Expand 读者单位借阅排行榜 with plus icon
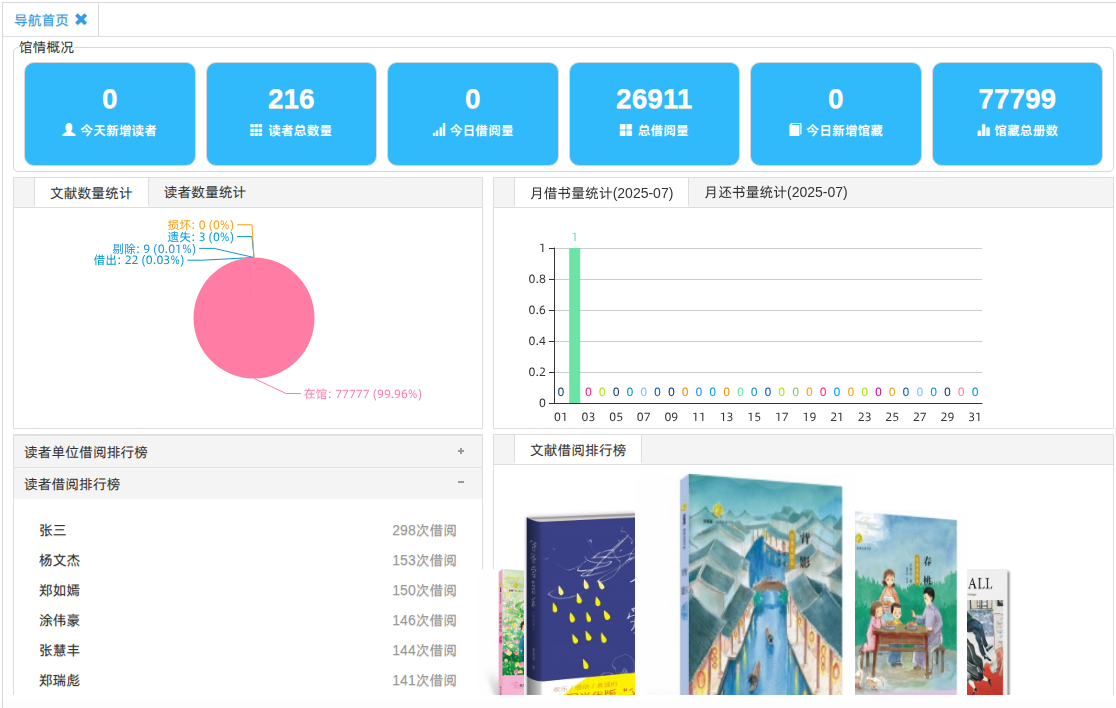This screenshot has width=1116, height=708. point(461,451)
